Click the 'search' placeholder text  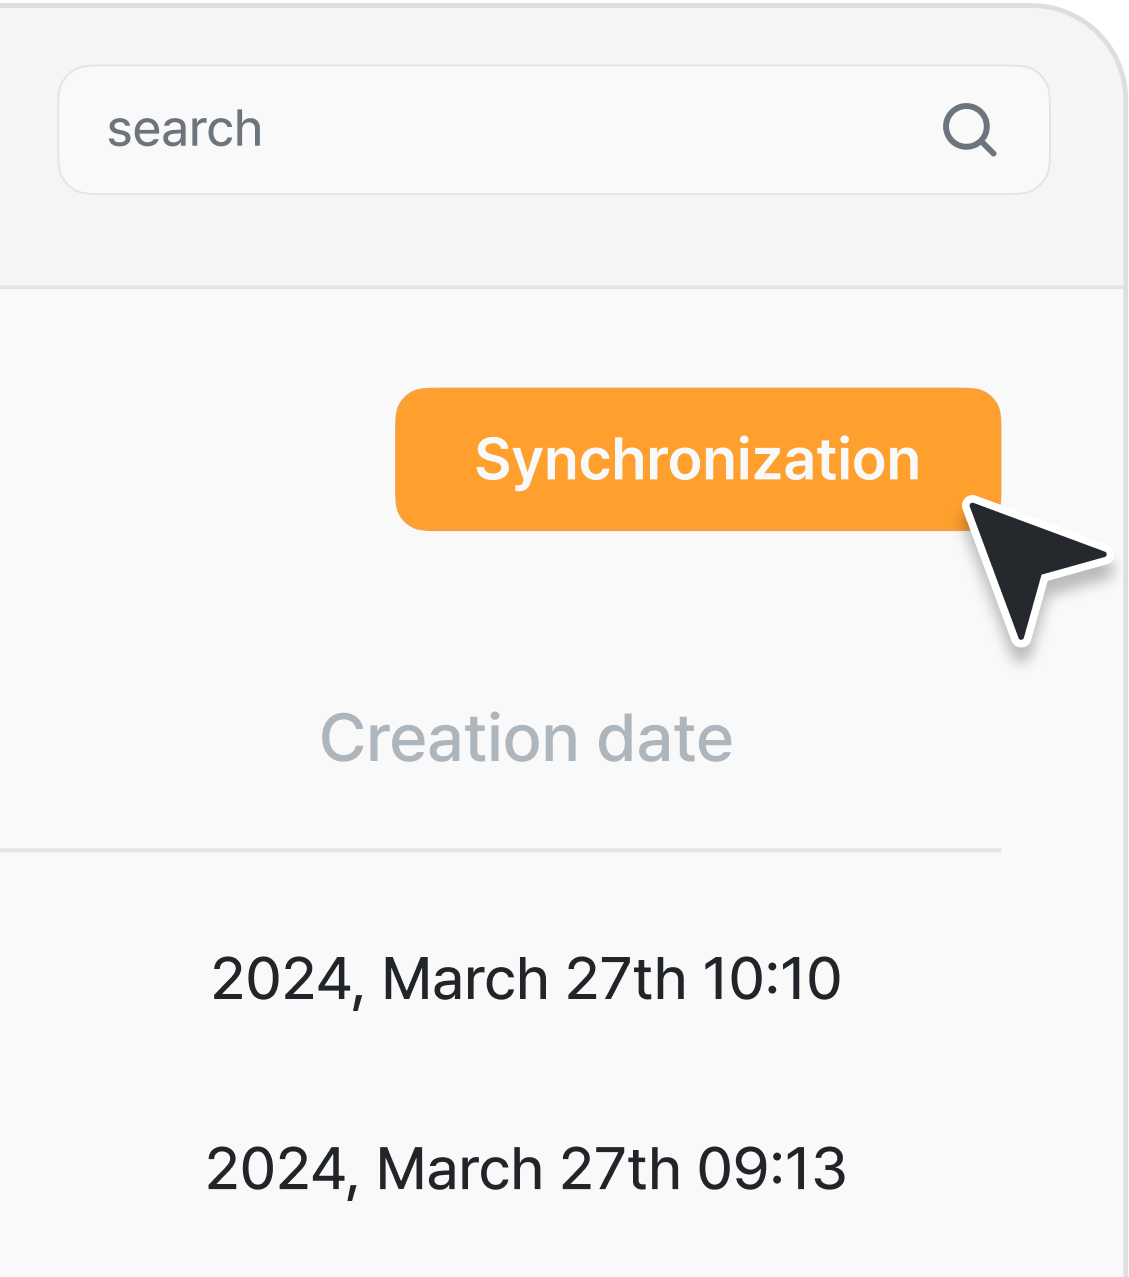(185, 130)
